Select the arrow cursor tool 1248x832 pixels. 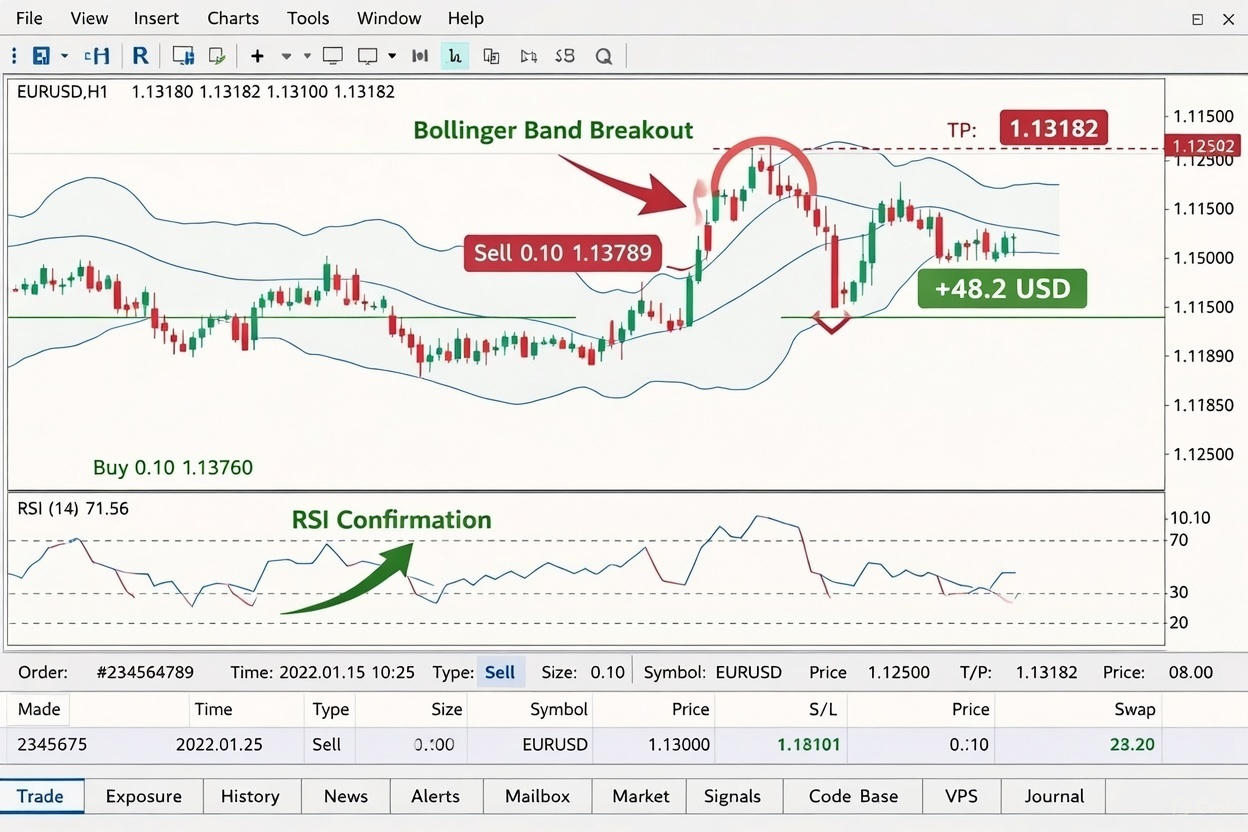(528, 56)
